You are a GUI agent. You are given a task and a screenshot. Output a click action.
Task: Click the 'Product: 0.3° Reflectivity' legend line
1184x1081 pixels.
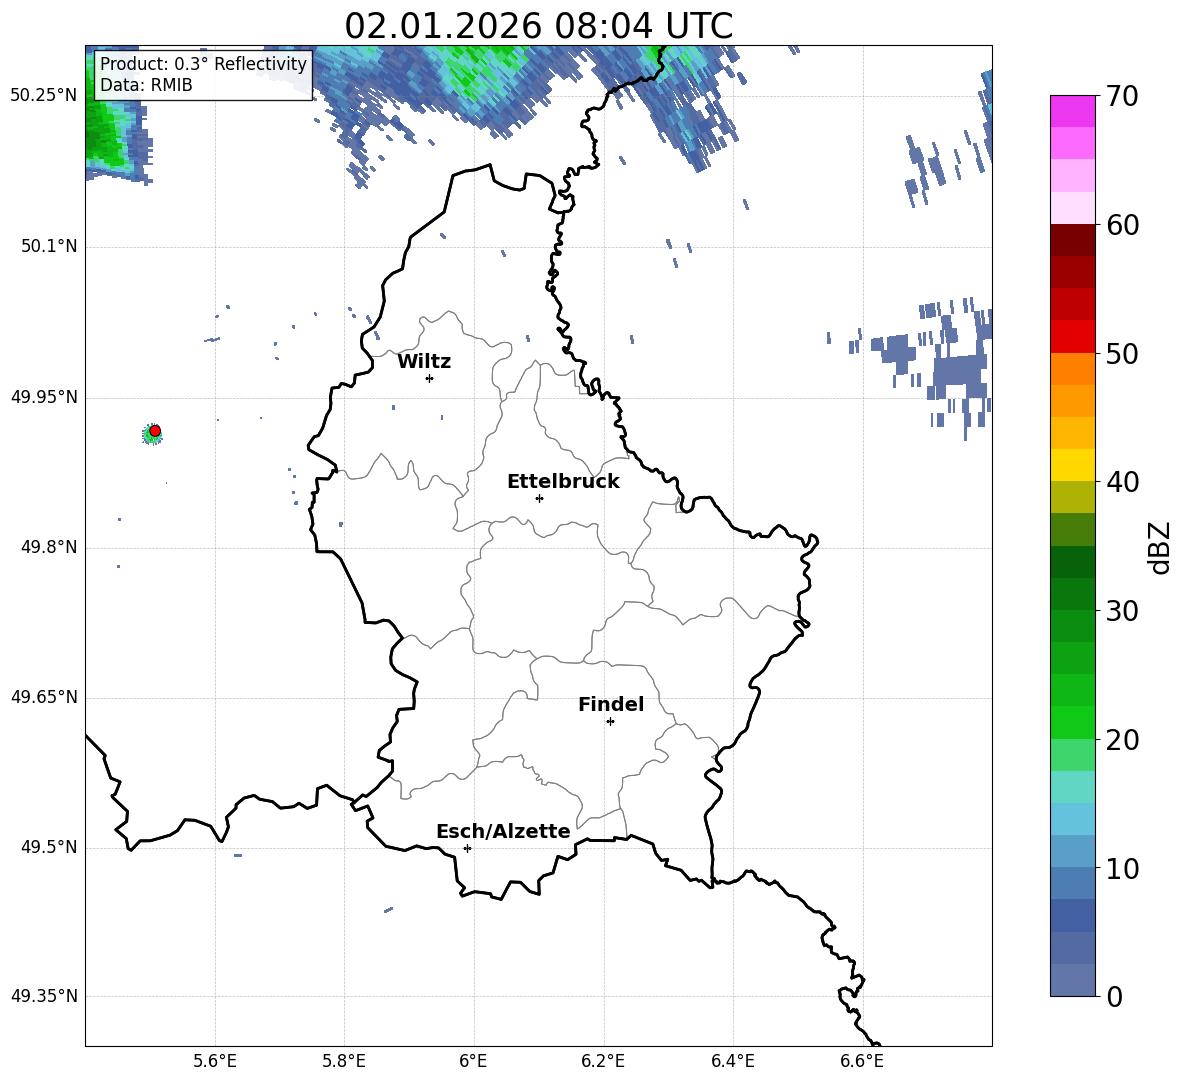(x=203, y=63)
